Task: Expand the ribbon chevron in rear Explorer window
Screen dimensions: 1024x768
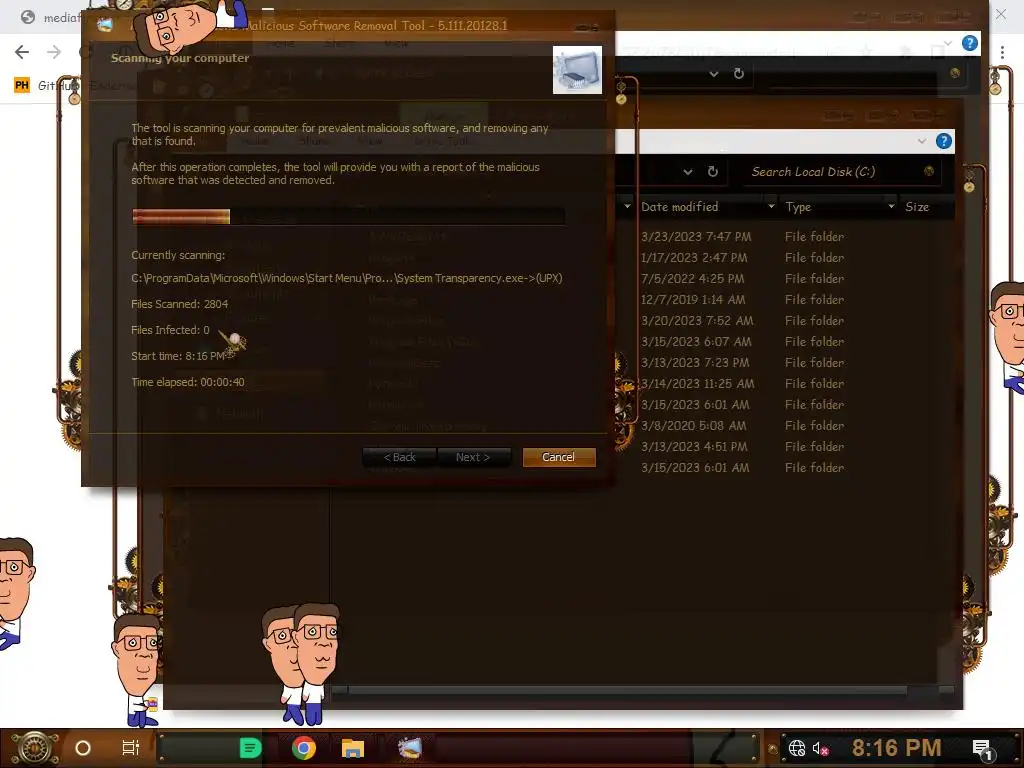Action: pos(948,44)
